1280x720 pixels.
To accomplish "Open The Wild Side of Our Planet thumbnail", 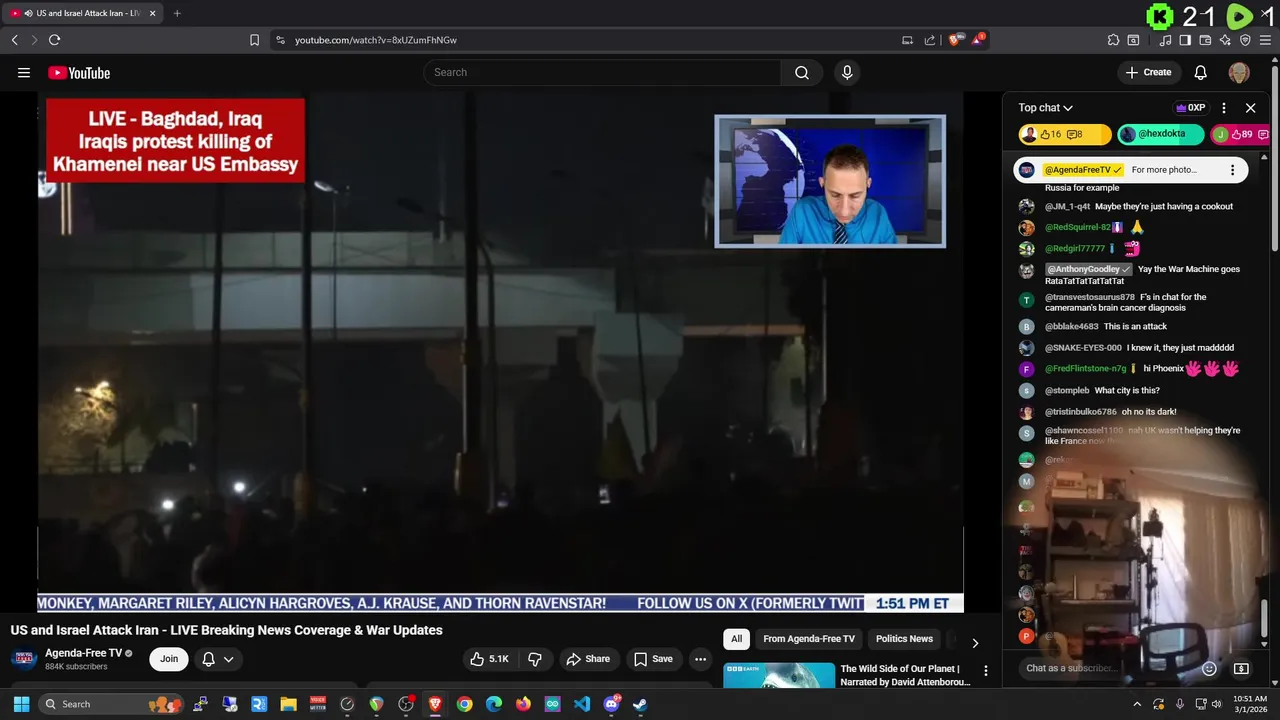I will (779, 675).
